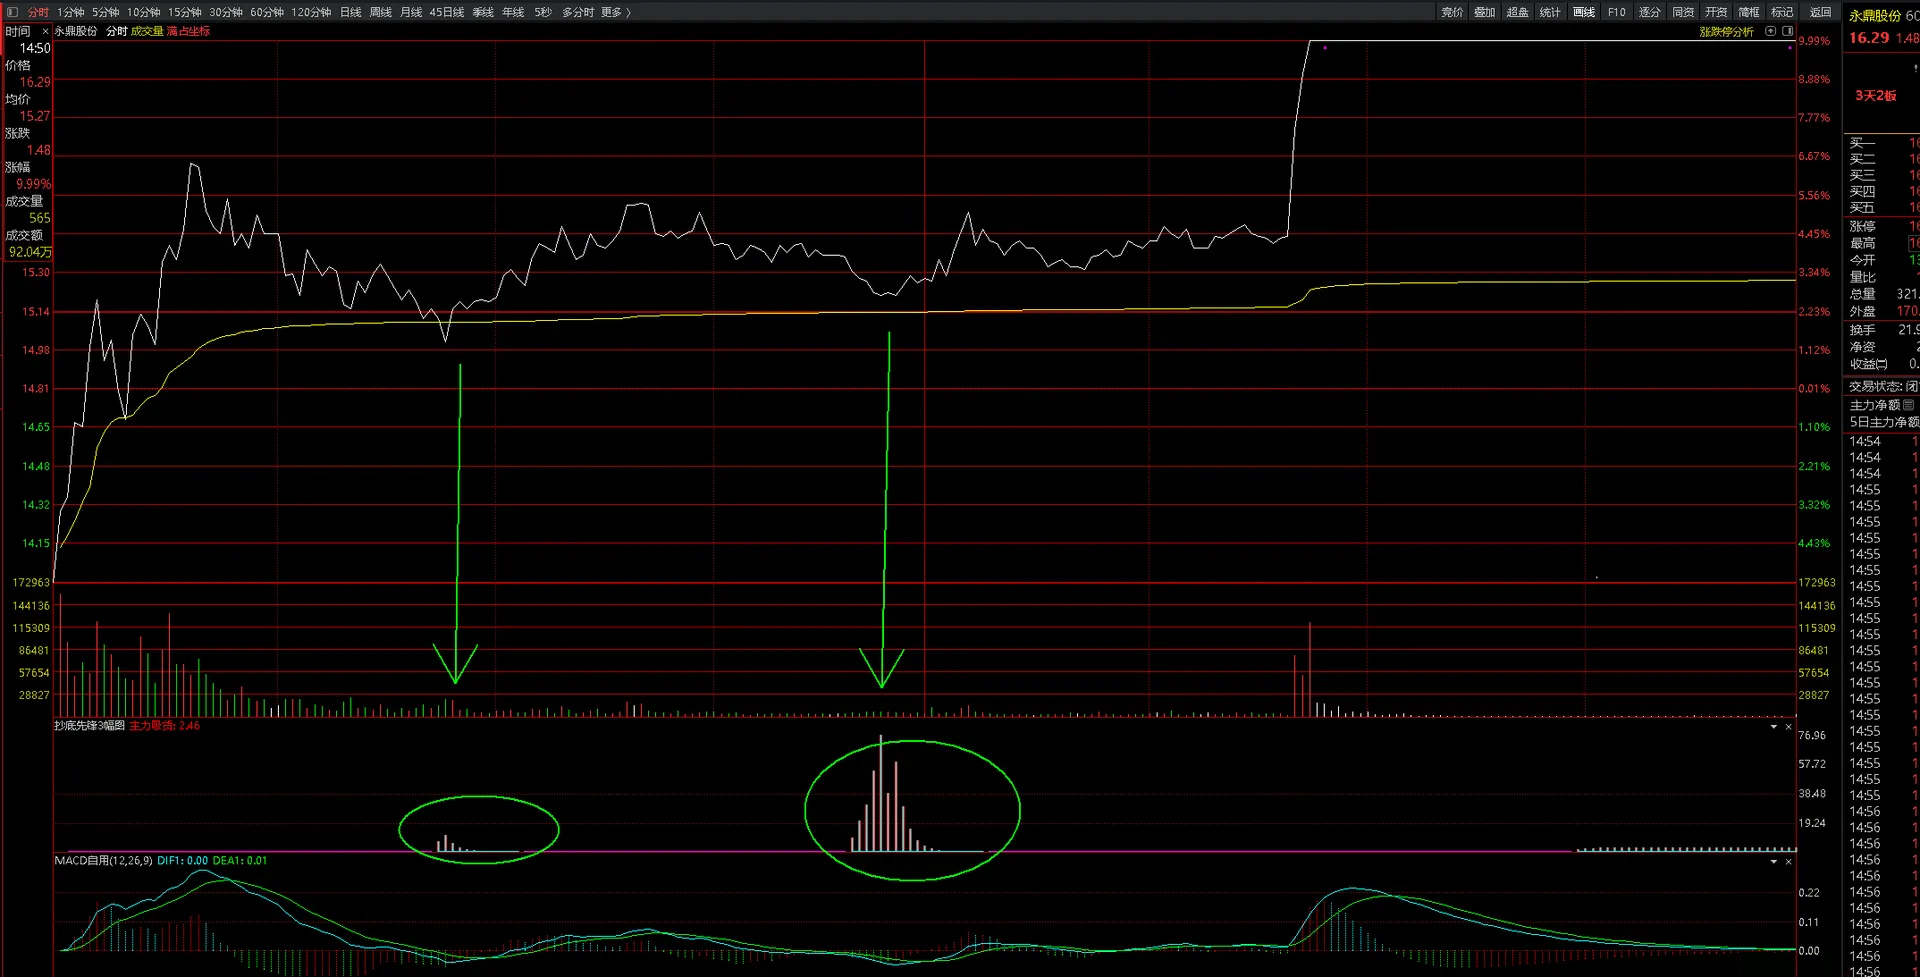
Task: Open the 月线 monthly chart
Action: (410, 12)
